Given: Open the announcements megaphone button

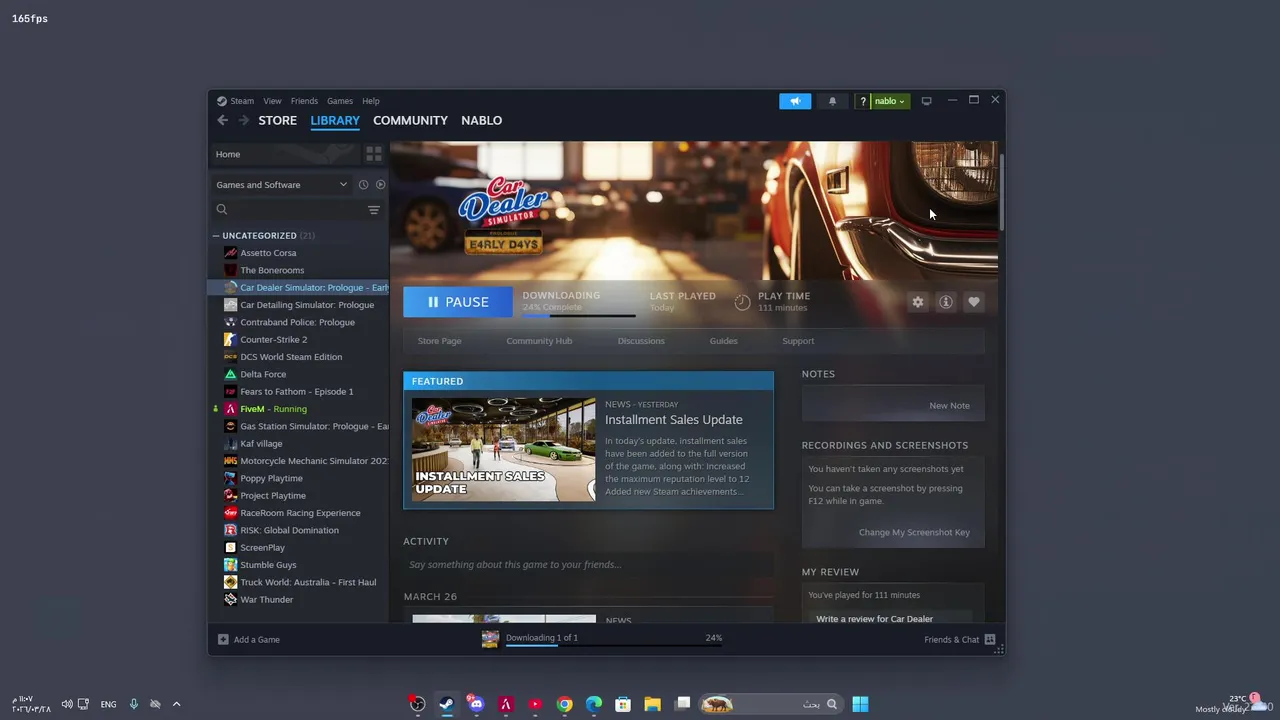Looking at the screenshot, I should coord(795,101).
